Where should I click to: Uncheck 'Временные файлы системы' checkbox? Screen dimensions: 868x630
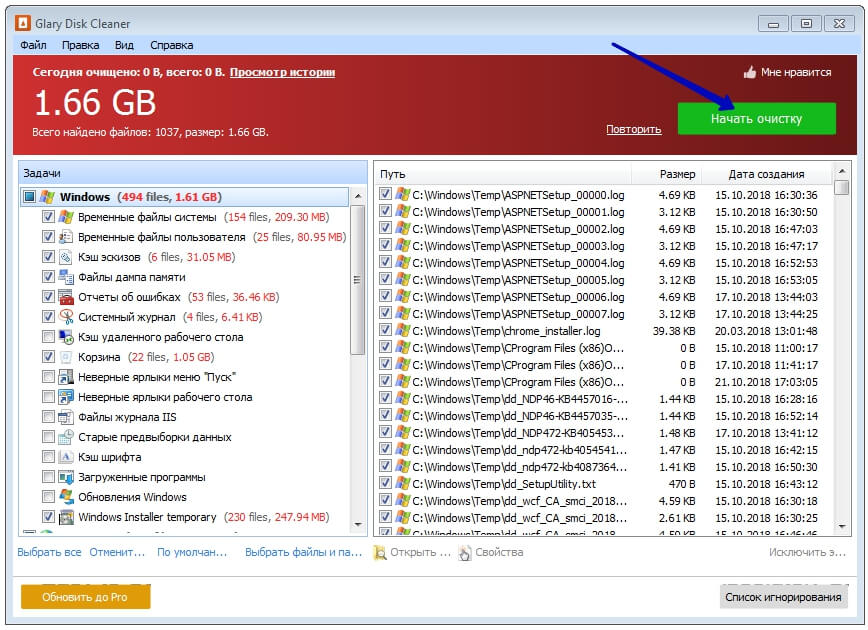pyautogui.click(x=48, y=217)
